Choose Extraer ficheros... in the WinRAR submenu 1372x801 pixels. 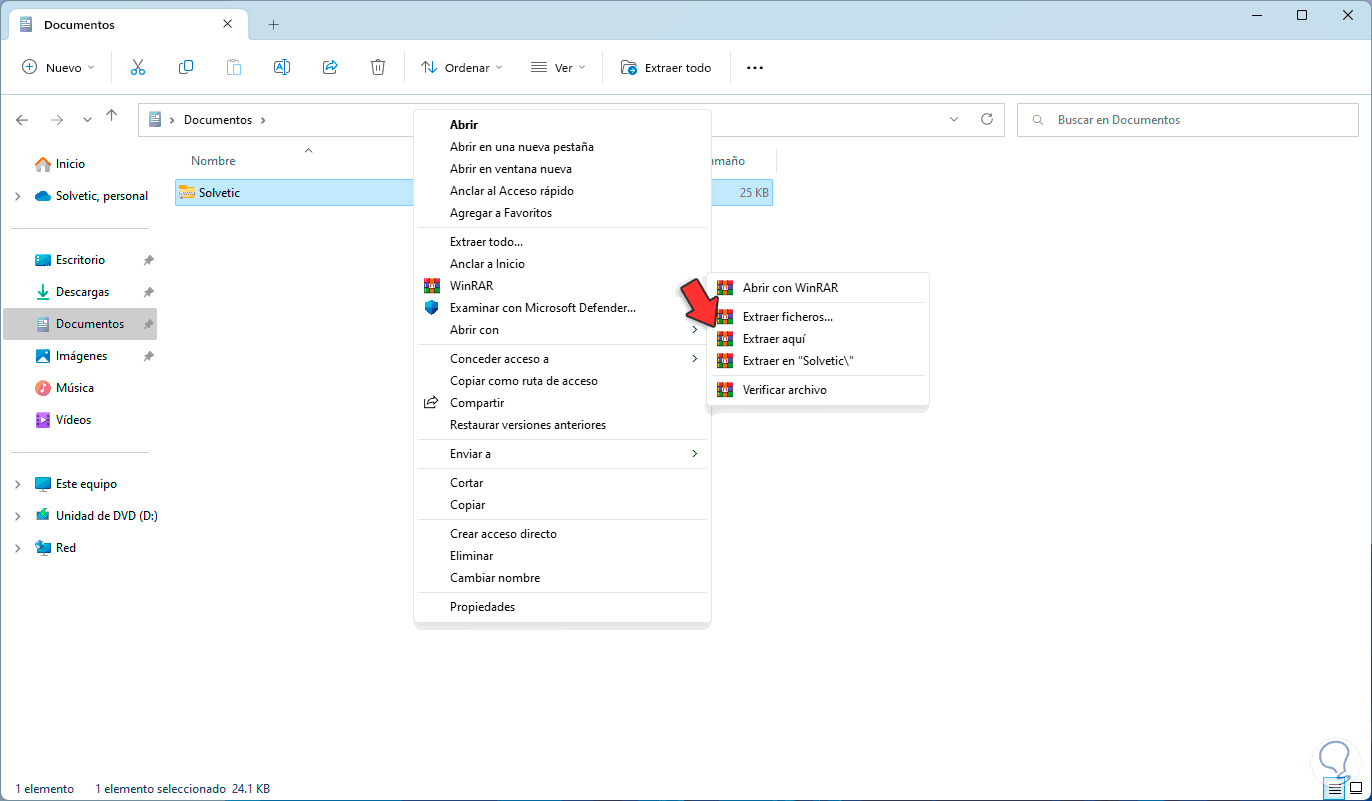(x=818, y=317)
